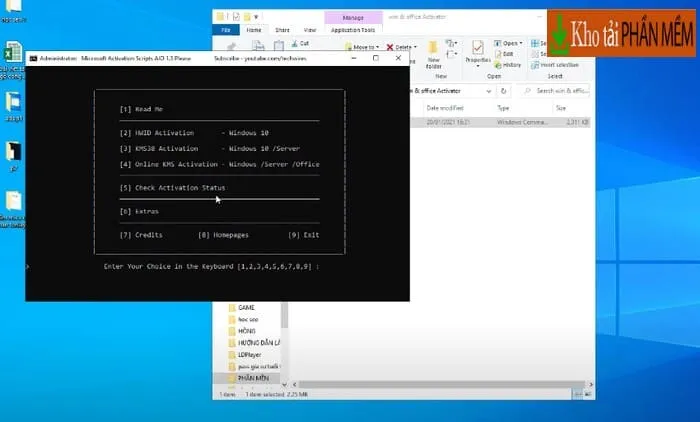Select the dark folder icon on desktop
Viewport: 700px width, 422px height.
point(13,152)
